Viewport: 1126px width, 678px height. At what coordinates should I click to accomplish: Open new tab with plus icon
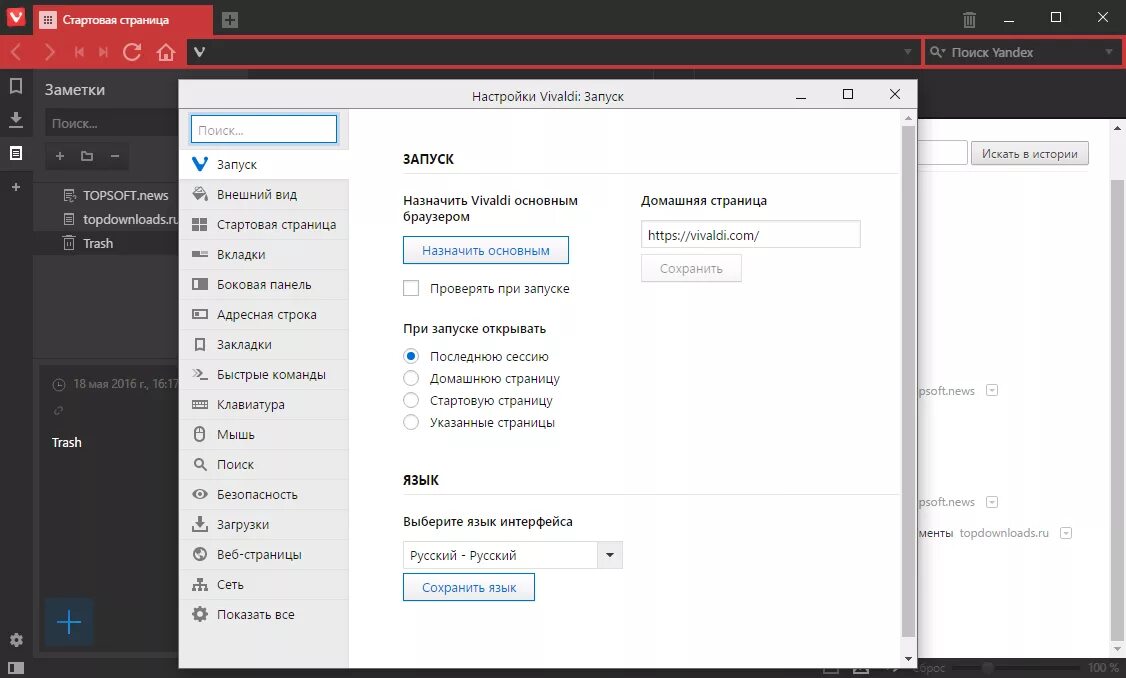230,20
